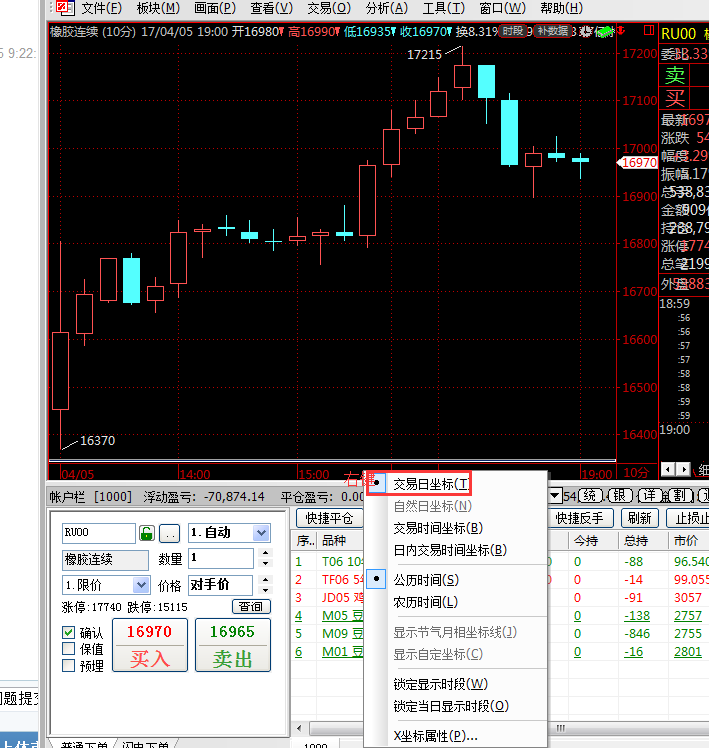Open the 文件(F) menu
The image size is (709, 748).
click(x=102, y=8)
